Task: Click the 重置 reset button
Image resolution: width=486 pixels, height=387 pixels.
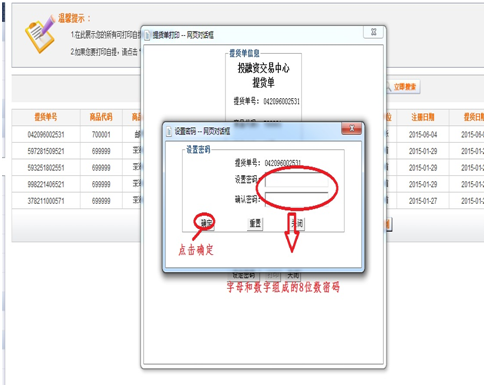Action: [x=255, y=223]
